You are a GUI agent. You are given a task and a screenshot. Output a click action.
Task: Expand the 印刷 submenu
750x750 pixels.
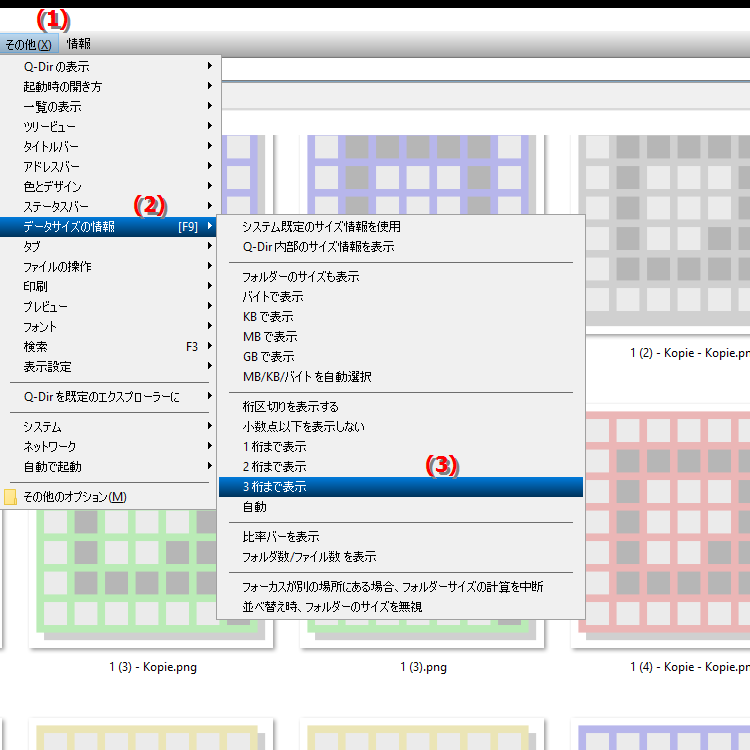[110, 287]
